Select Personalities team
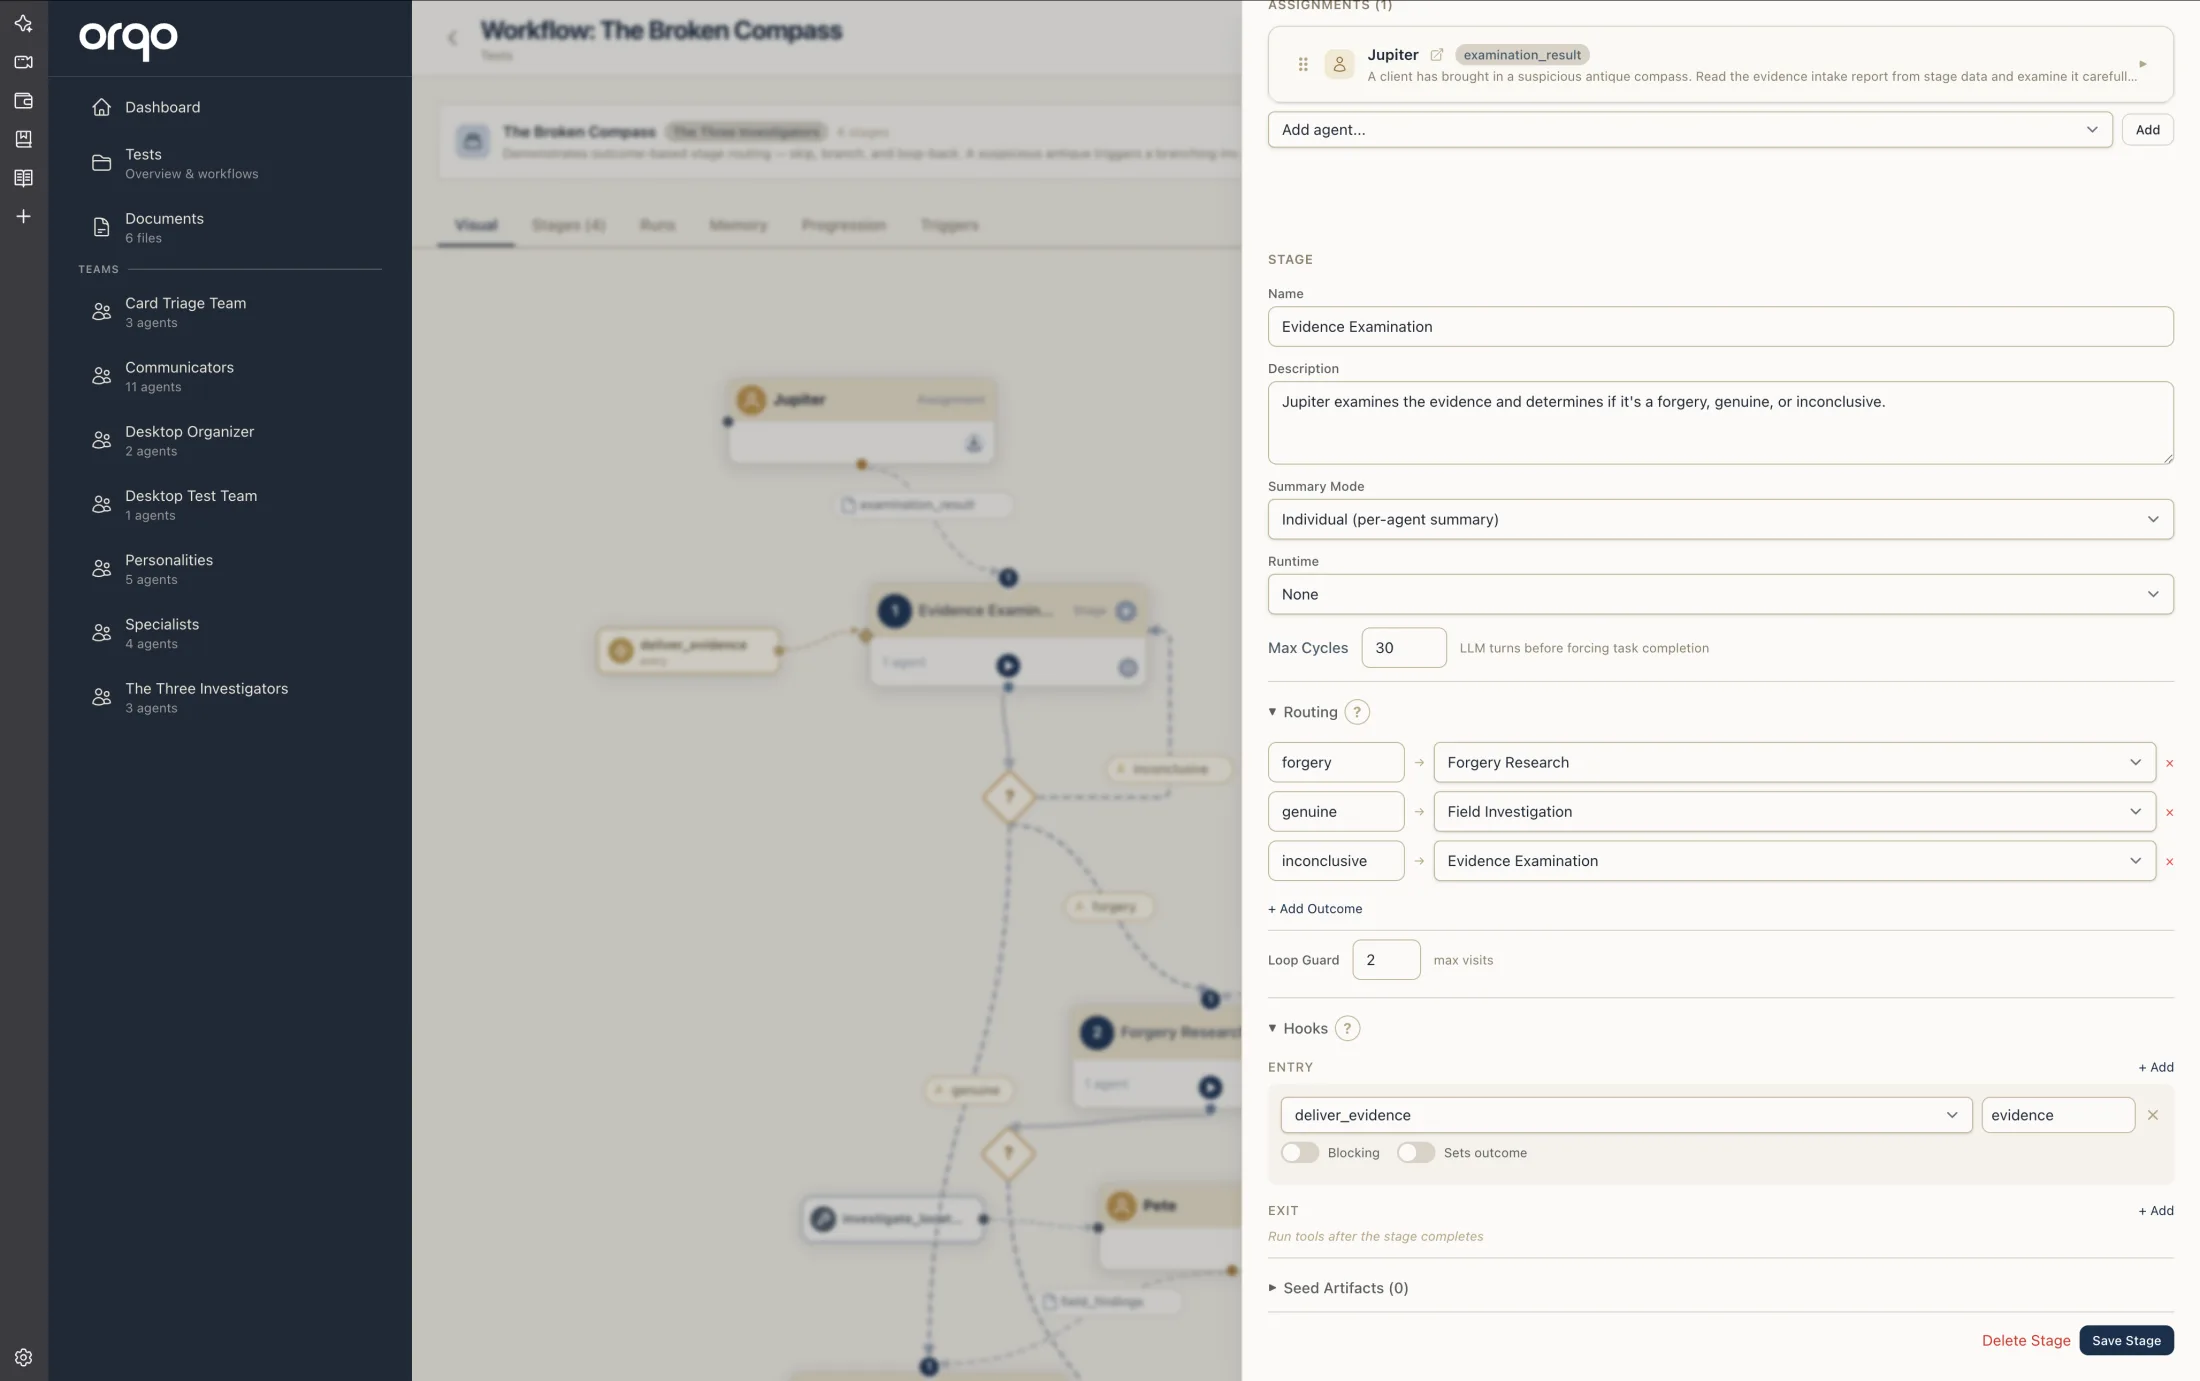Image resolution: width=2200 pixels, height=1381 pixels. point(230,569)
